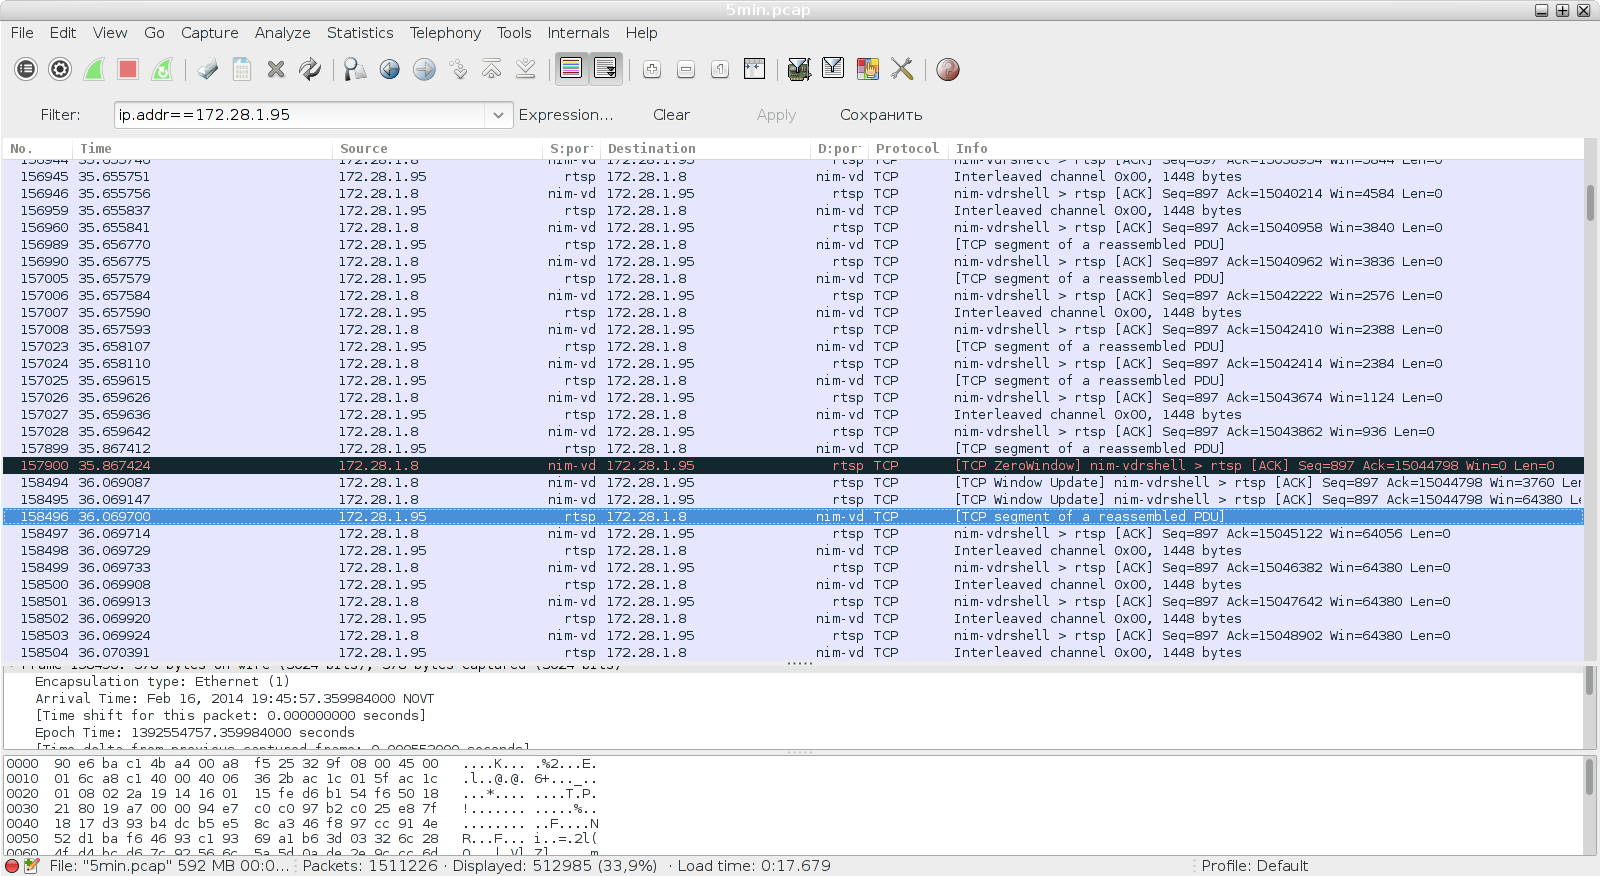Screen dimensions: 1600x876
Task: Edit capture filters
Action: click(x=799, y=69)
